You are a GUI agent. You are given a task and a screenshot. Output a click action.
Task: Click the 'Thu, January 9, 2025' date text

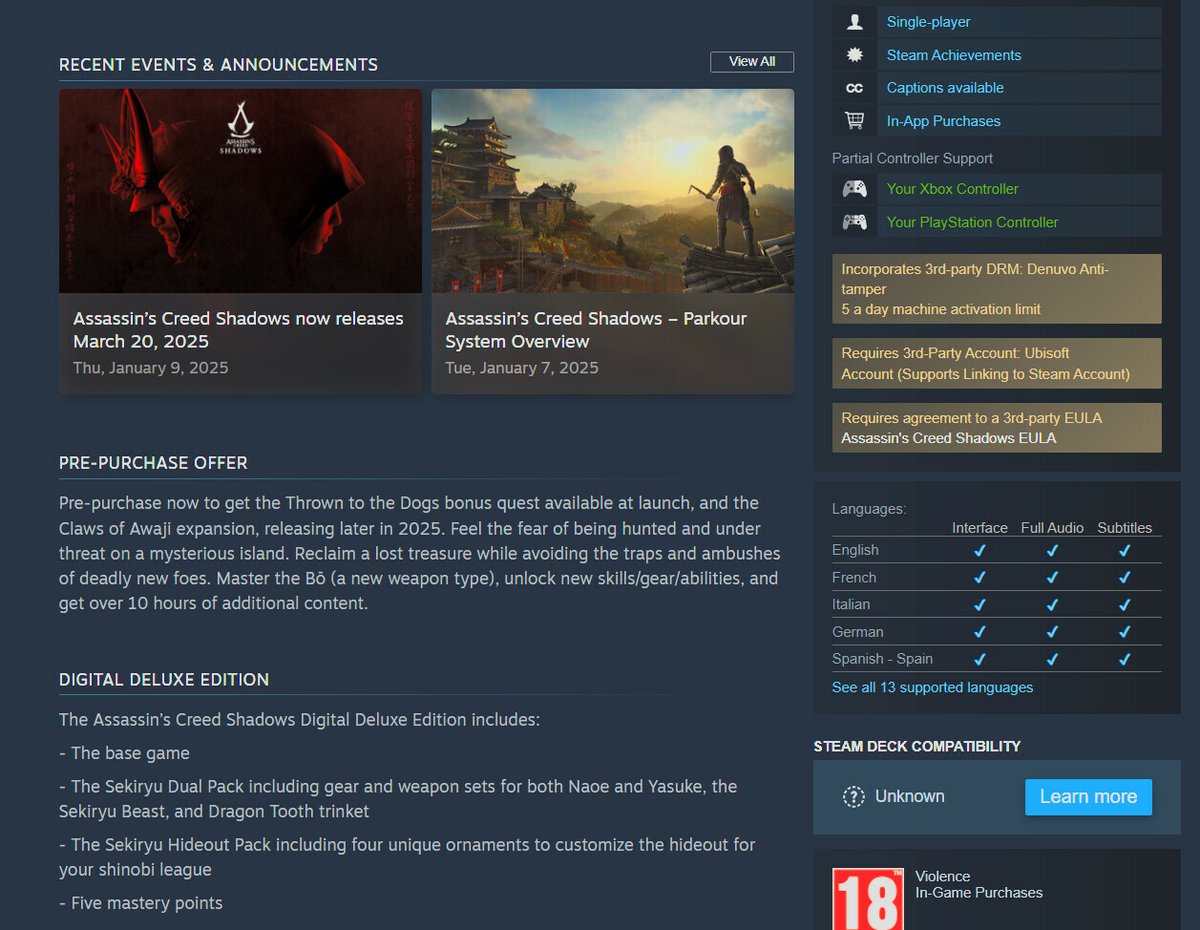[150, 368]
